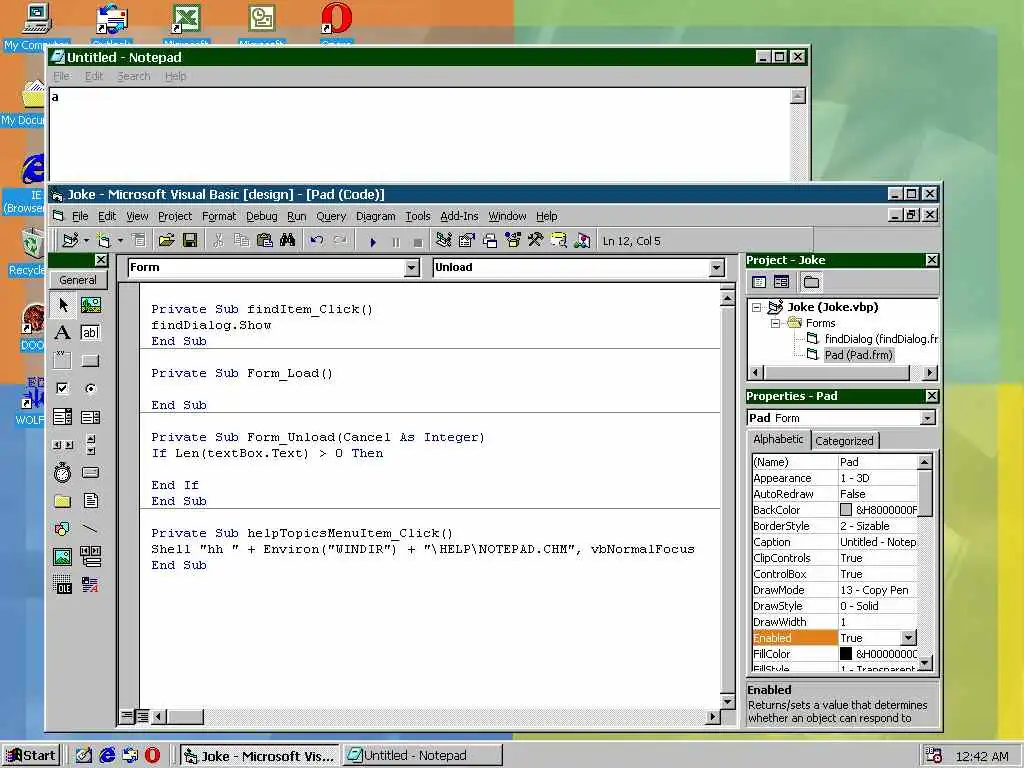Switch to Full Module View button

(x=142, y=716)
